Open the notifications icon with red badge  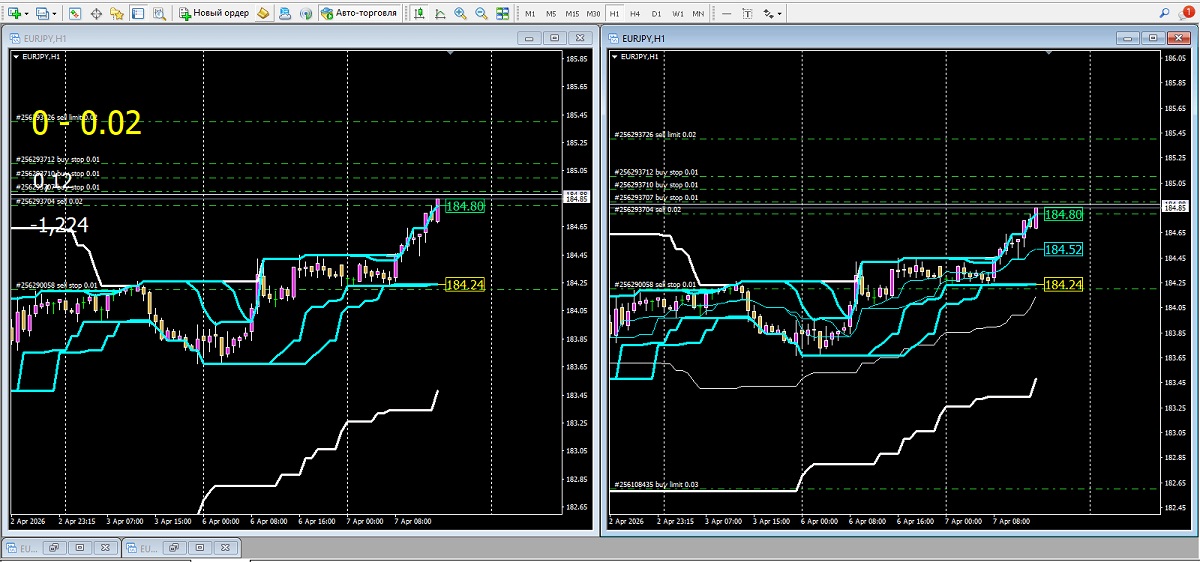click(1186, 14)
